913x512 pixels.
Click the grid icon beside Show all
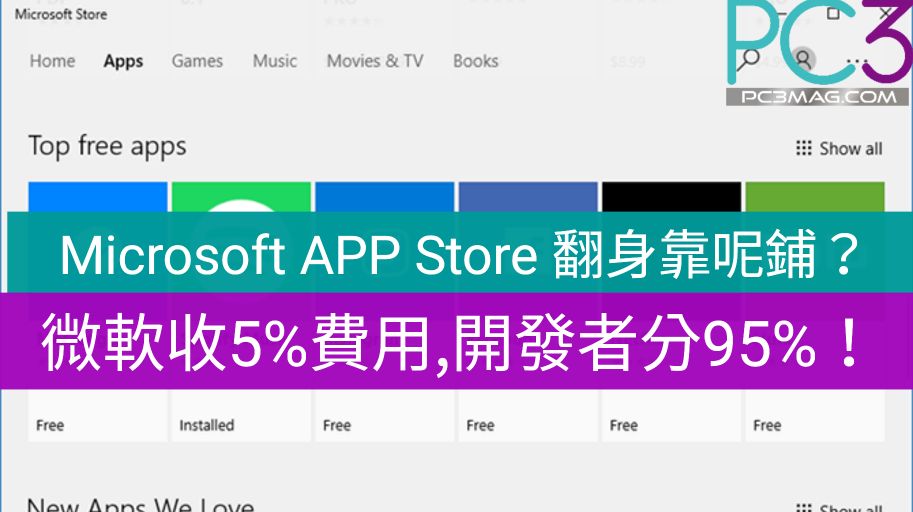click(x=803, y=148)
